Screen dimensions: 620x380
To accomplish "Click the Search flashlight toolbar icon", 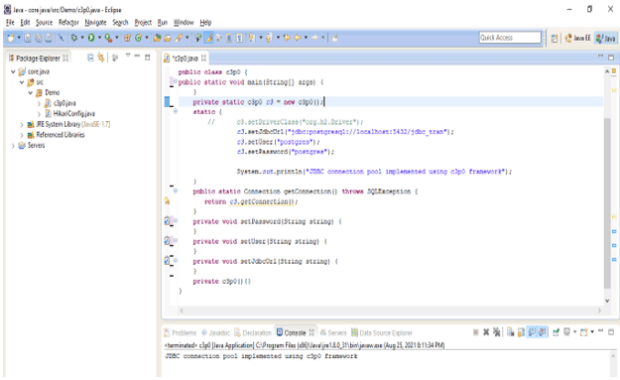I will (x=179, y=38).
